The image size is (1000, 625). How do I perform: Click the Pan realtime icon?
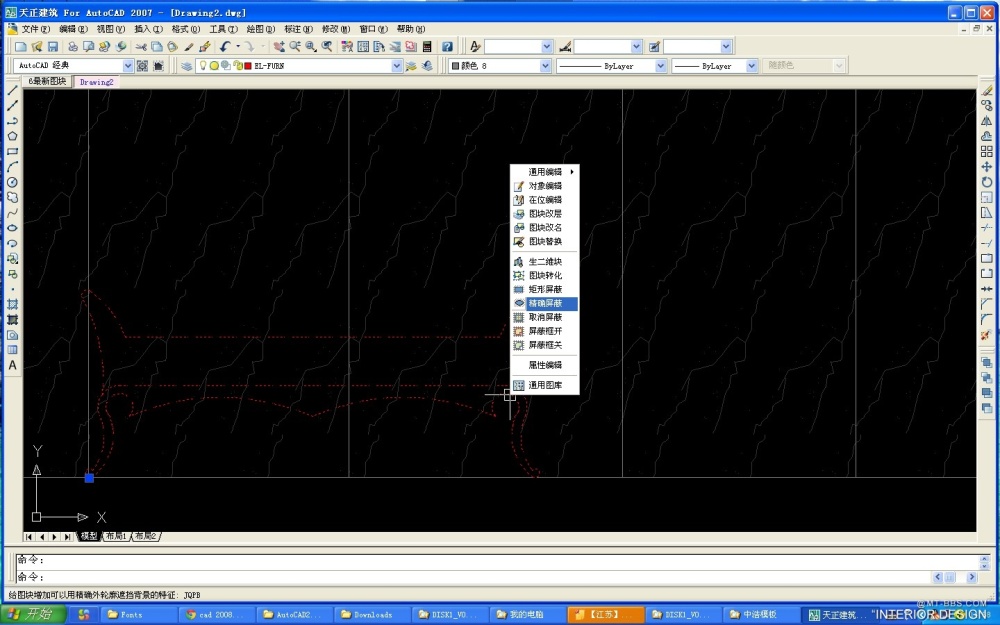[x=279, y=47]
